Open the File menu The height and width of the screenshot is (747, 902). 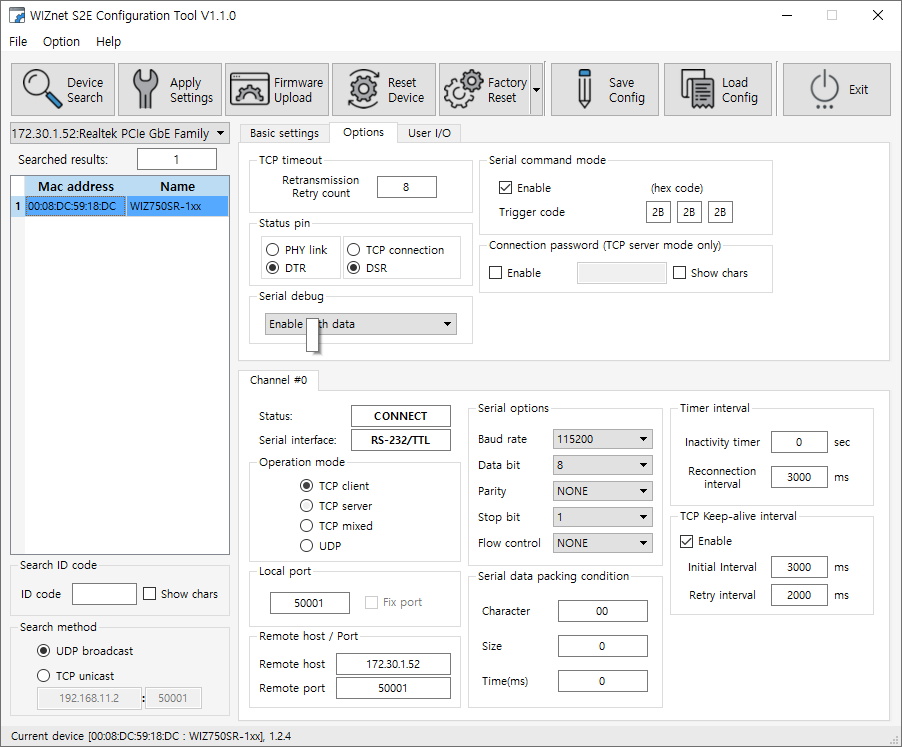coord(18,41)
